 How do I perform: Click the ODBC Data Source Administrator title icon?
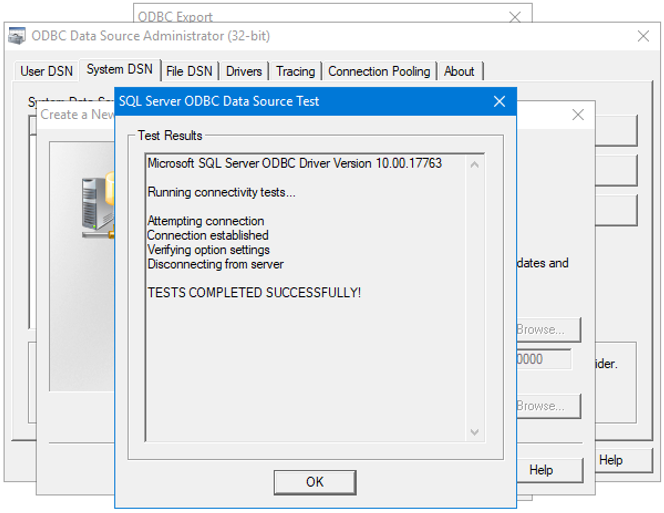tap(17, 36)
